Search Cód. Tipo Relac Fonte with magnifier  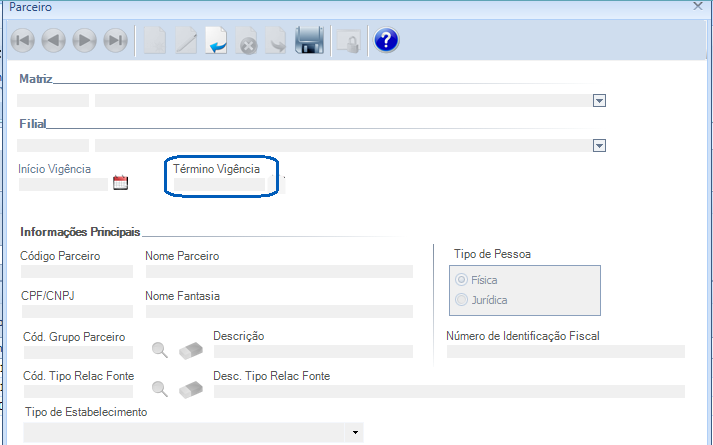160,389
